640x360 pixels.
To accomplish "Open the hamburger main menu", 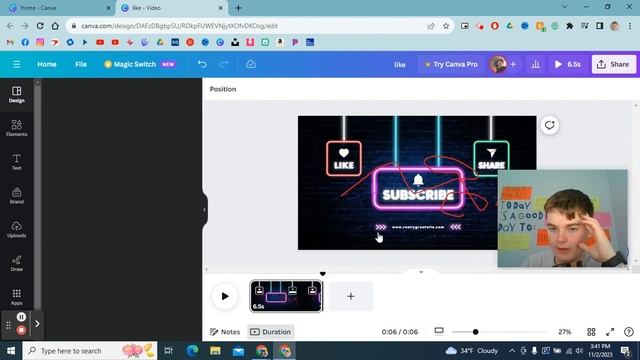I will pos(16,64).
